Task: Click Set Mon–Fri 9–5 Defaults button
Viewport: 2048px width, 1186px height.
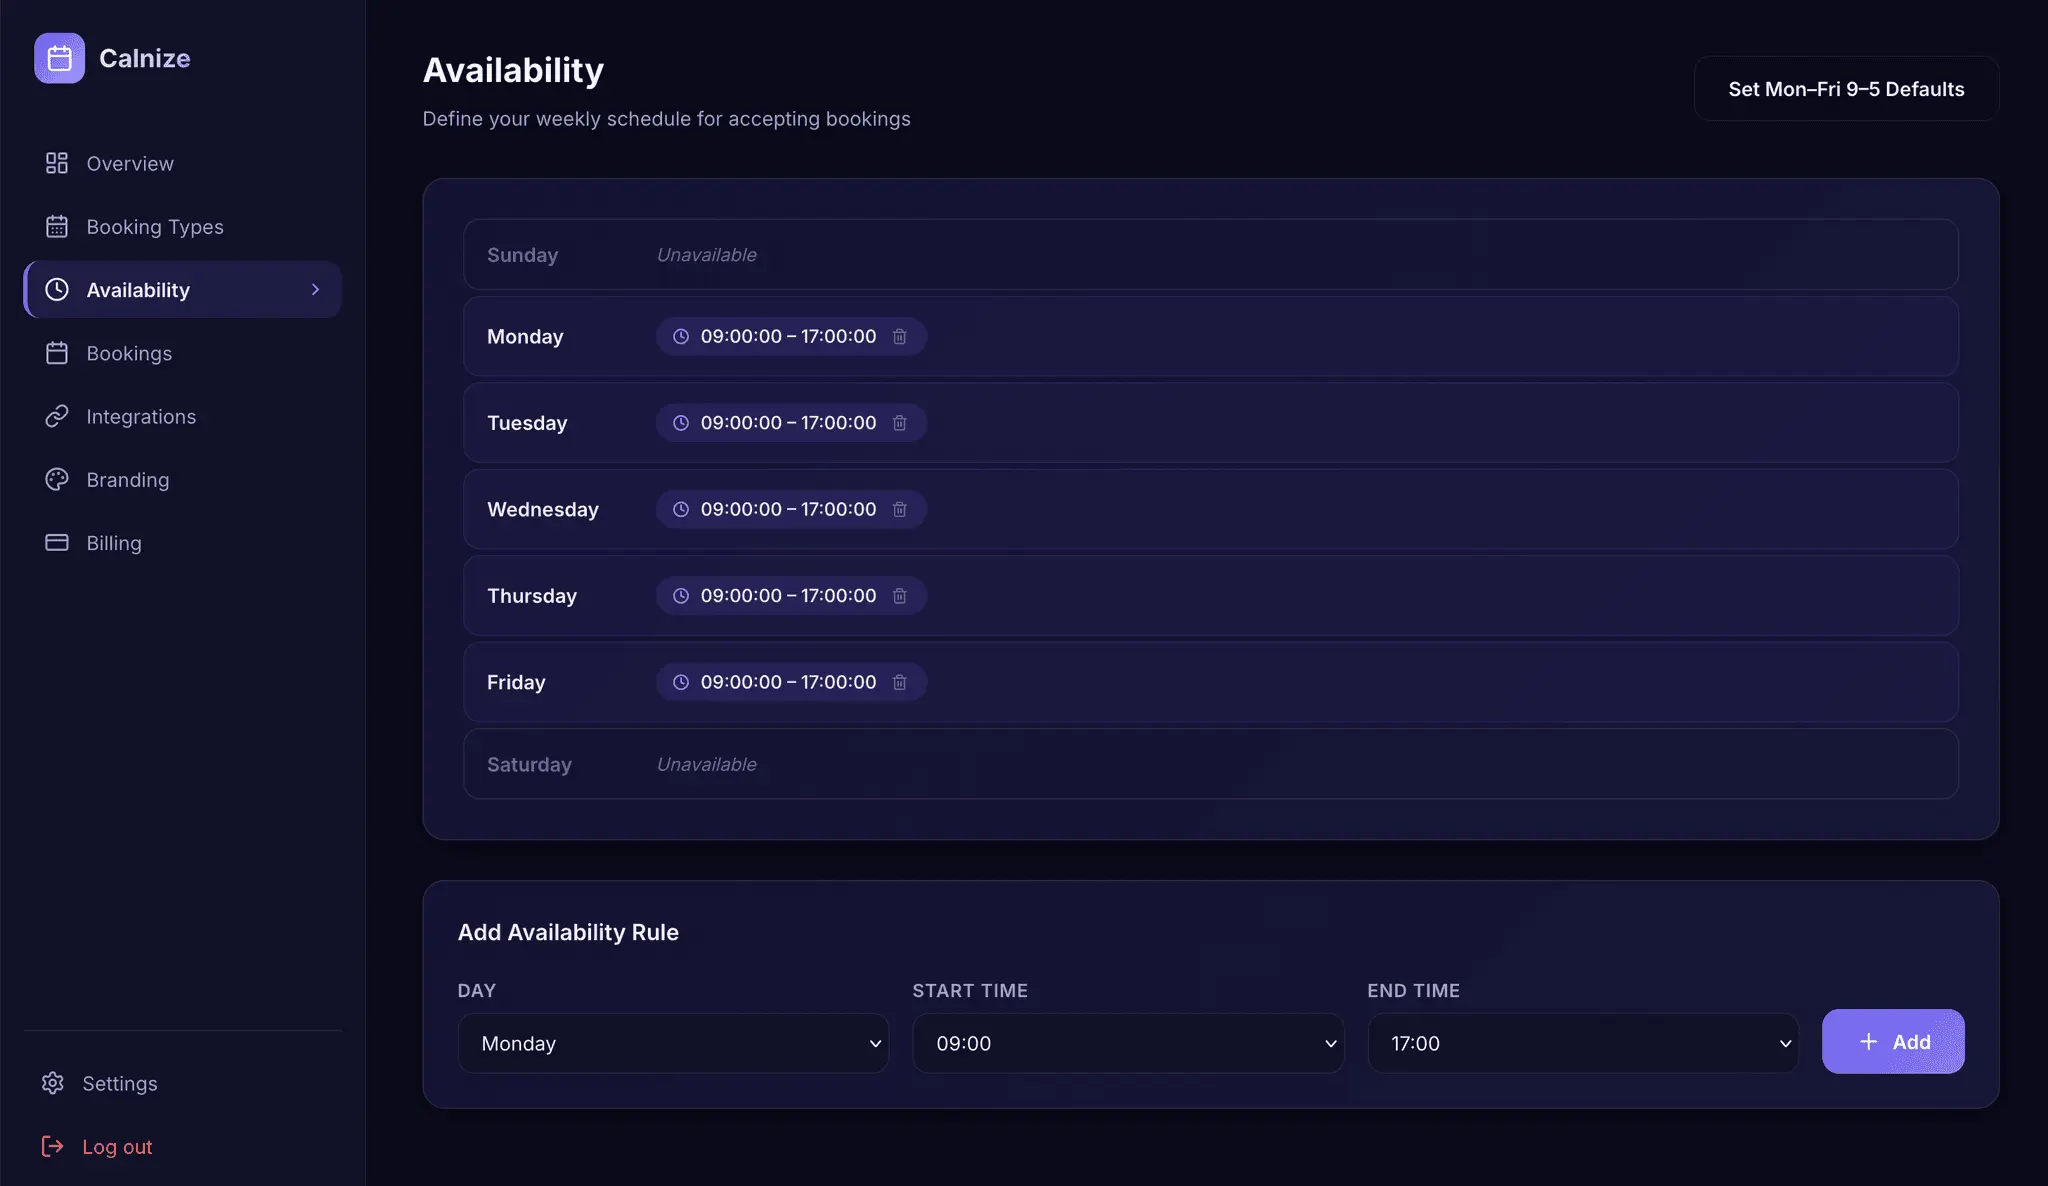Action: pos(1846,89)
